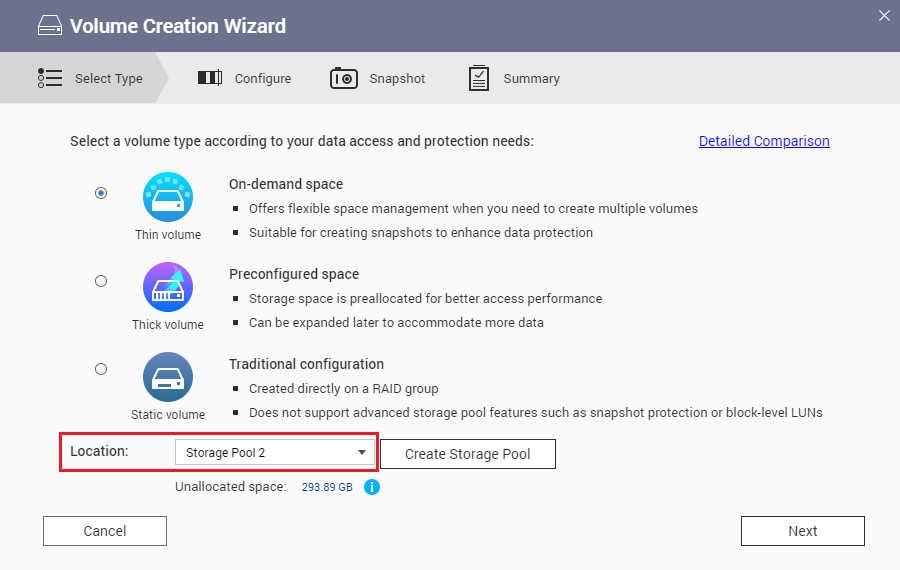Click the Summary clipboard icon
The height and width of the screenshot is (570, 900).
coord(479,78)
